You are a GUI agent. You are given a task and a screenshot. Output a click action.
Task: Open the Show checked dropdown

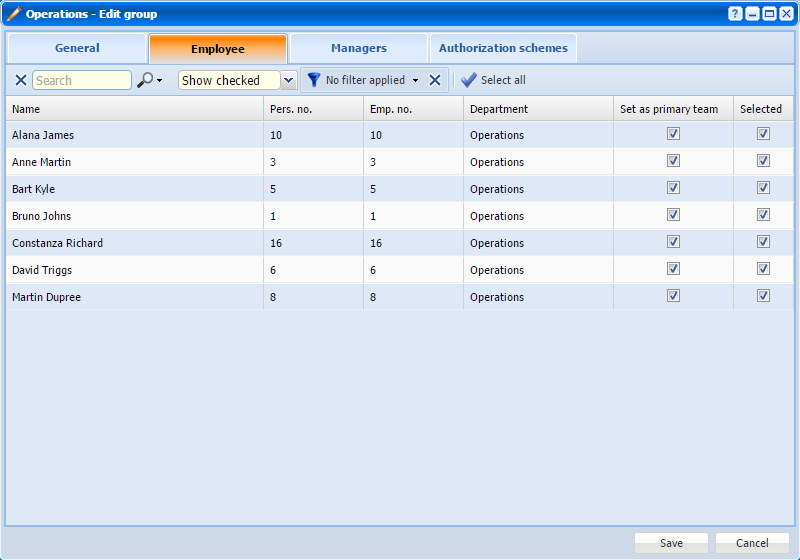click(288, 80)
